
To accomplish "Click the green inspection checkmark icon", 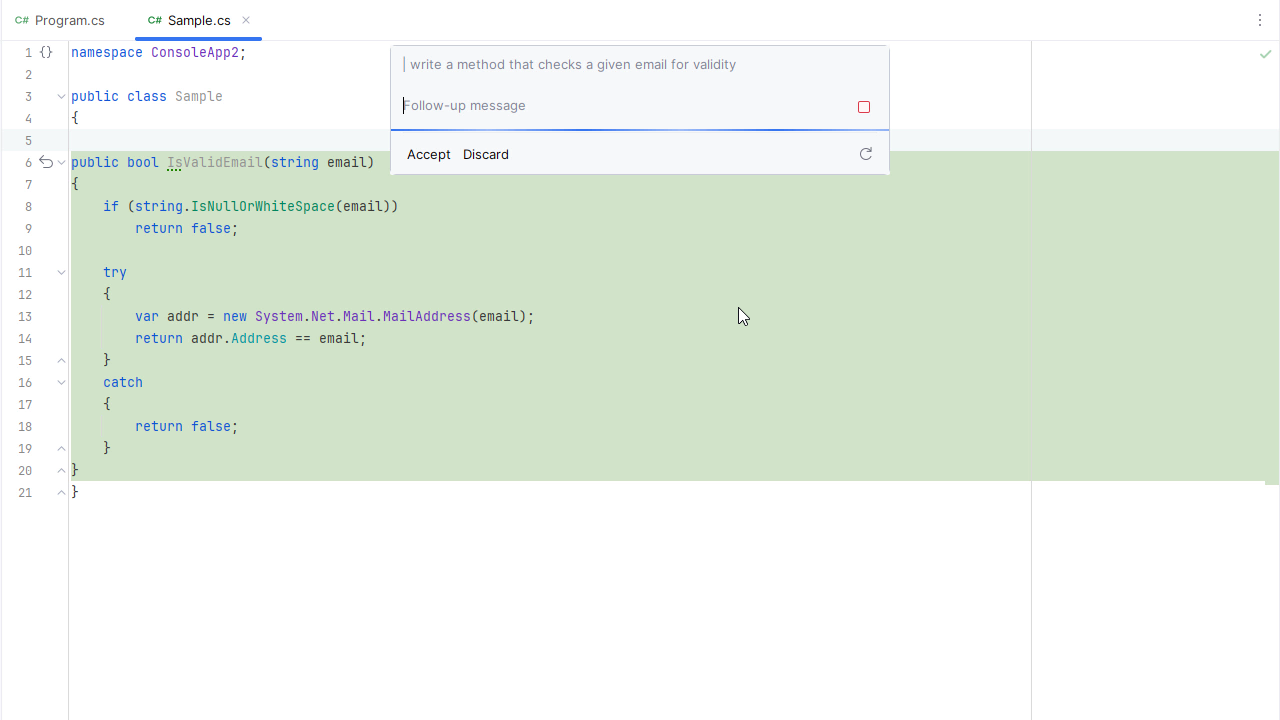I will pos(1266,54).
